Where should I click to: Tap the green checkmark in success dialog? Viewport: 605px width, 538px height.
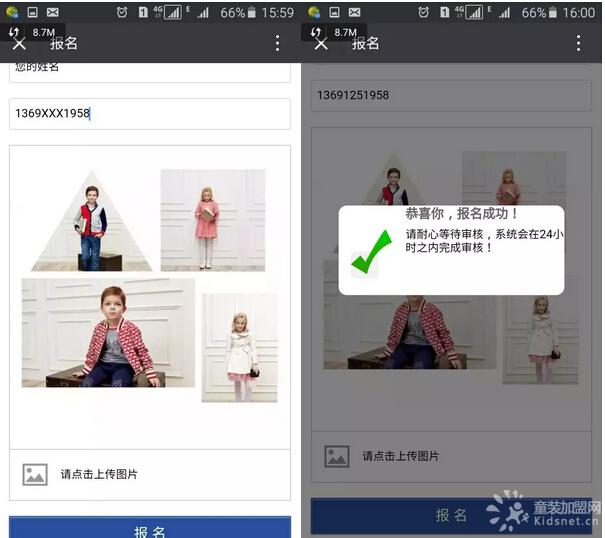point(372,251)
